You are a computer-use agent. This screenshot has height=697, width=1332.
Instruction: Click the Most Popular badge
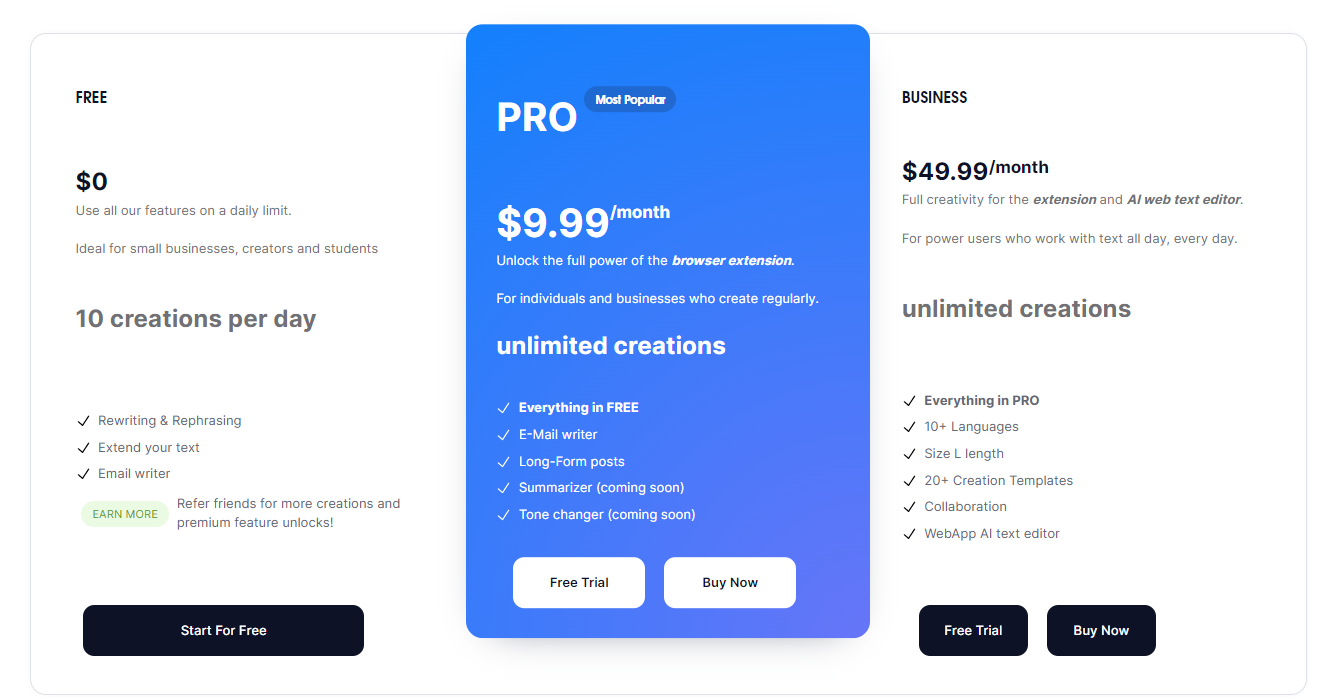click(630, 99)
